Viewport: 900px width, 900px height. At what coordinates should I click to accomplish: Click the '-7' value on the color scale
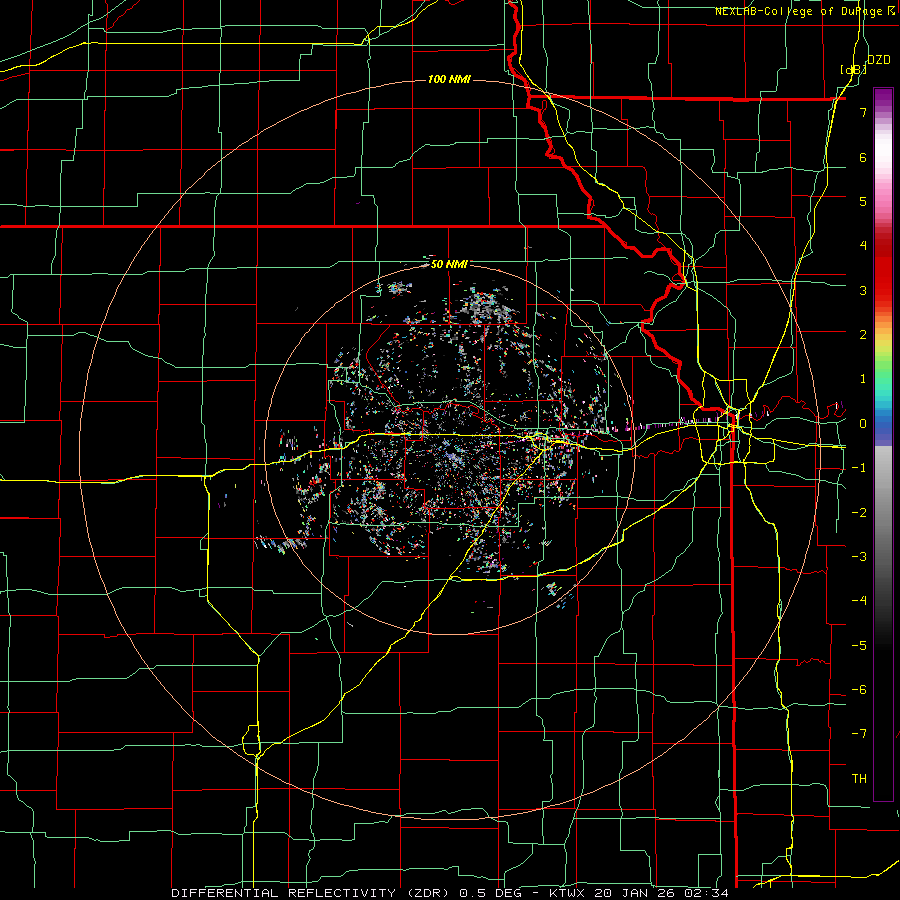(x=859, y=734)
